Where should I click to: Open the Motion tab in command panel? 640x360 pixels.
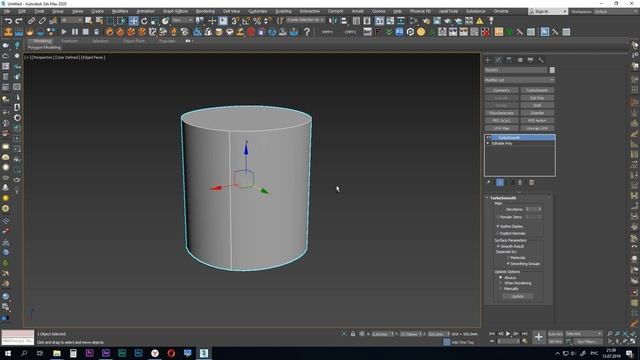tap(520, 60)
